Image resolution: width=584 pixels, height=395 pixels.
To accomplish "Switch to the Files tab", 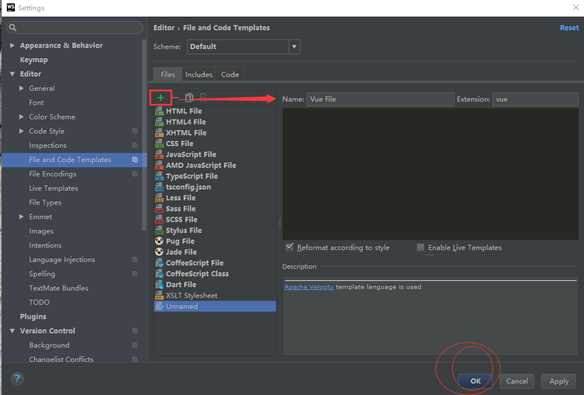I will (168, 74).
